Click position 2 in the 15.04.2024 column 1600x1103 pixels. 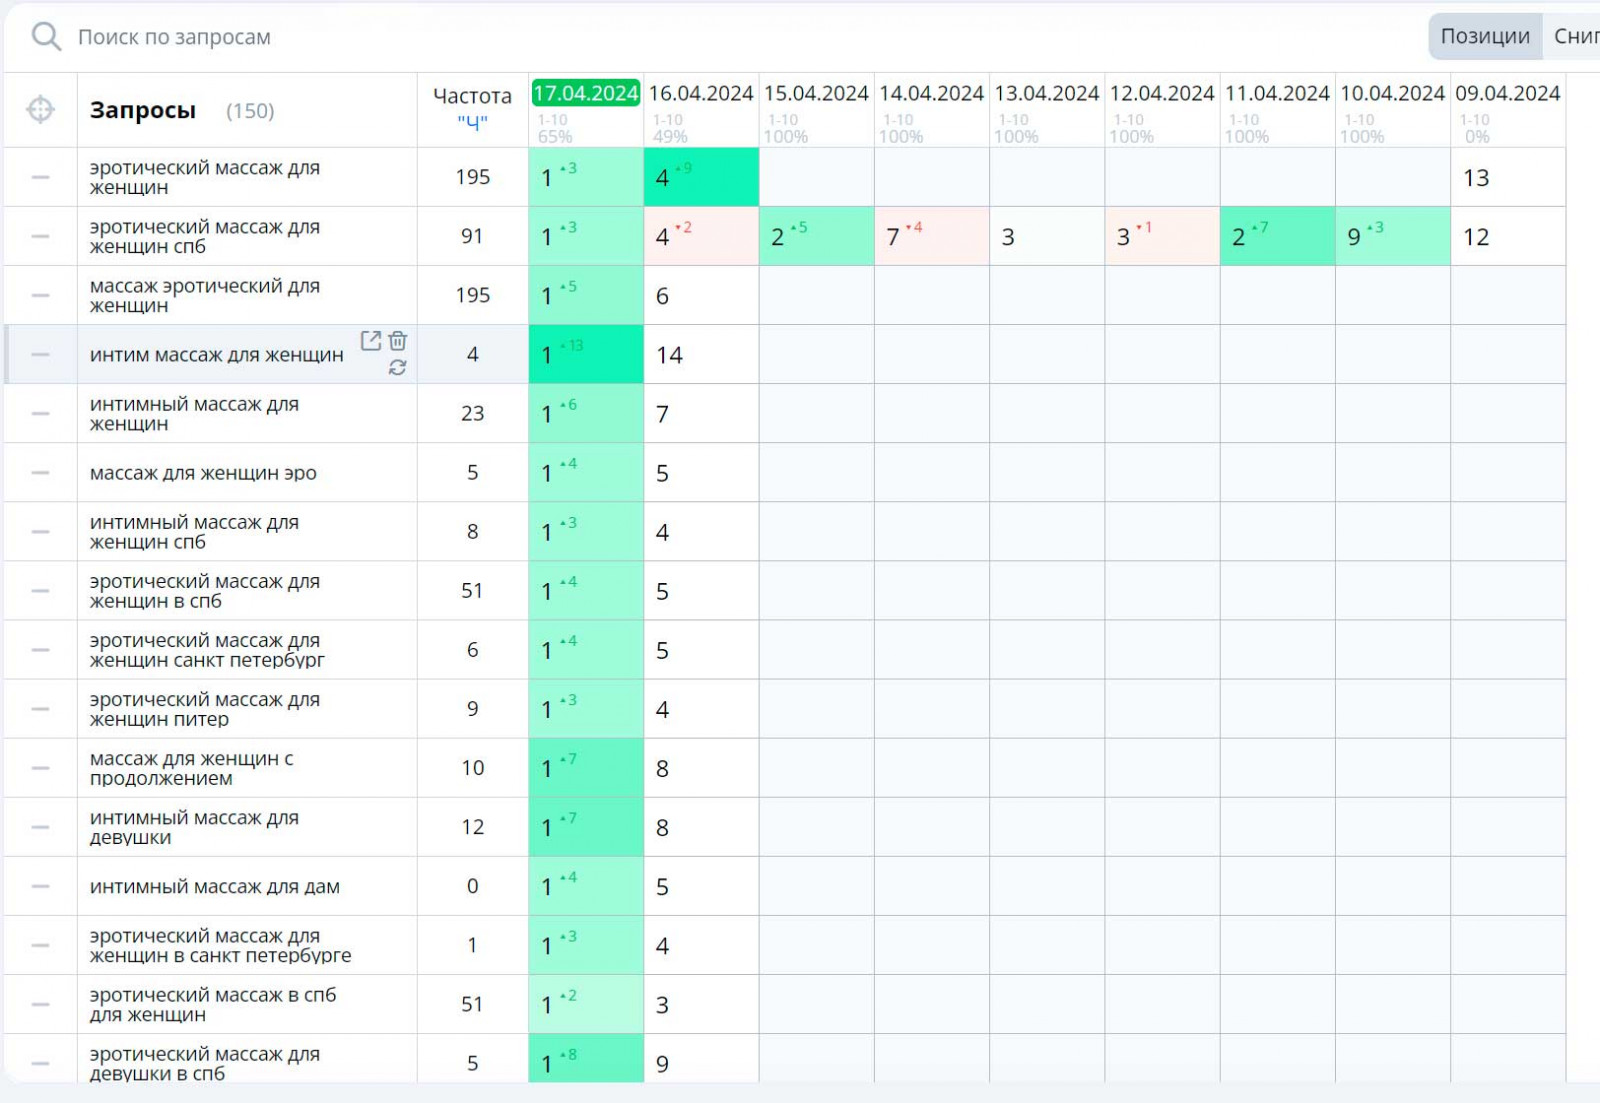click(x=777, y=237)
